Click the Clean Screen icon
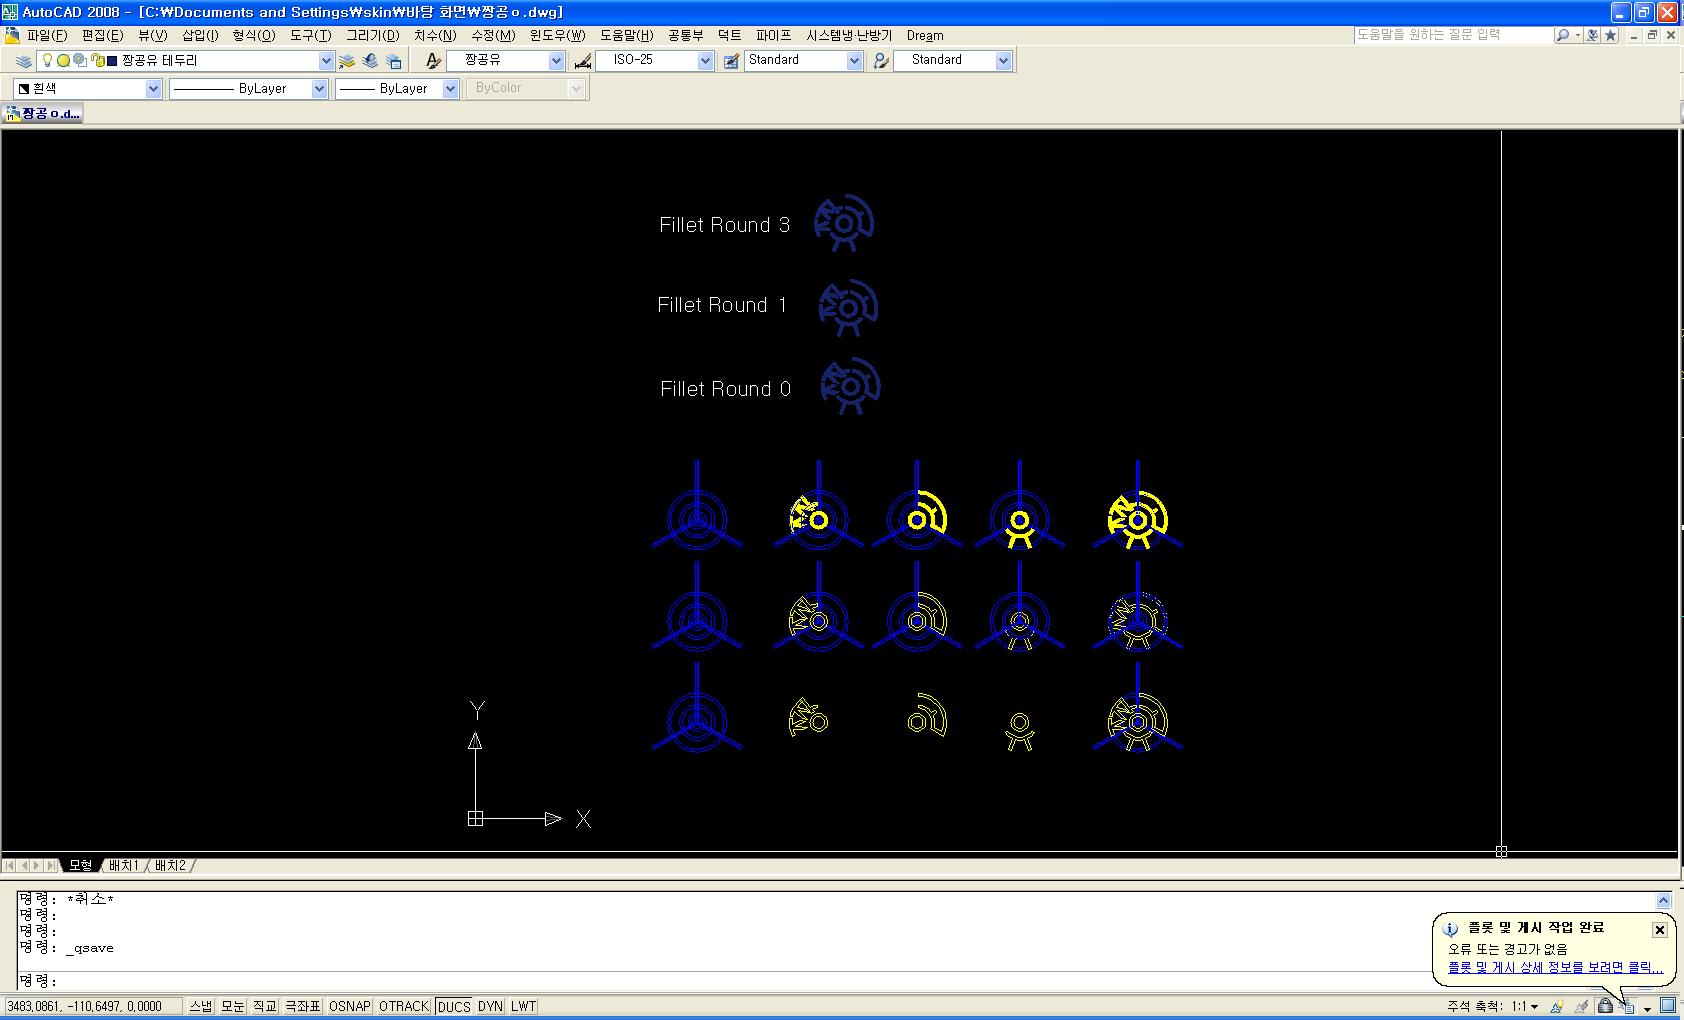 click(1668, 1006)
